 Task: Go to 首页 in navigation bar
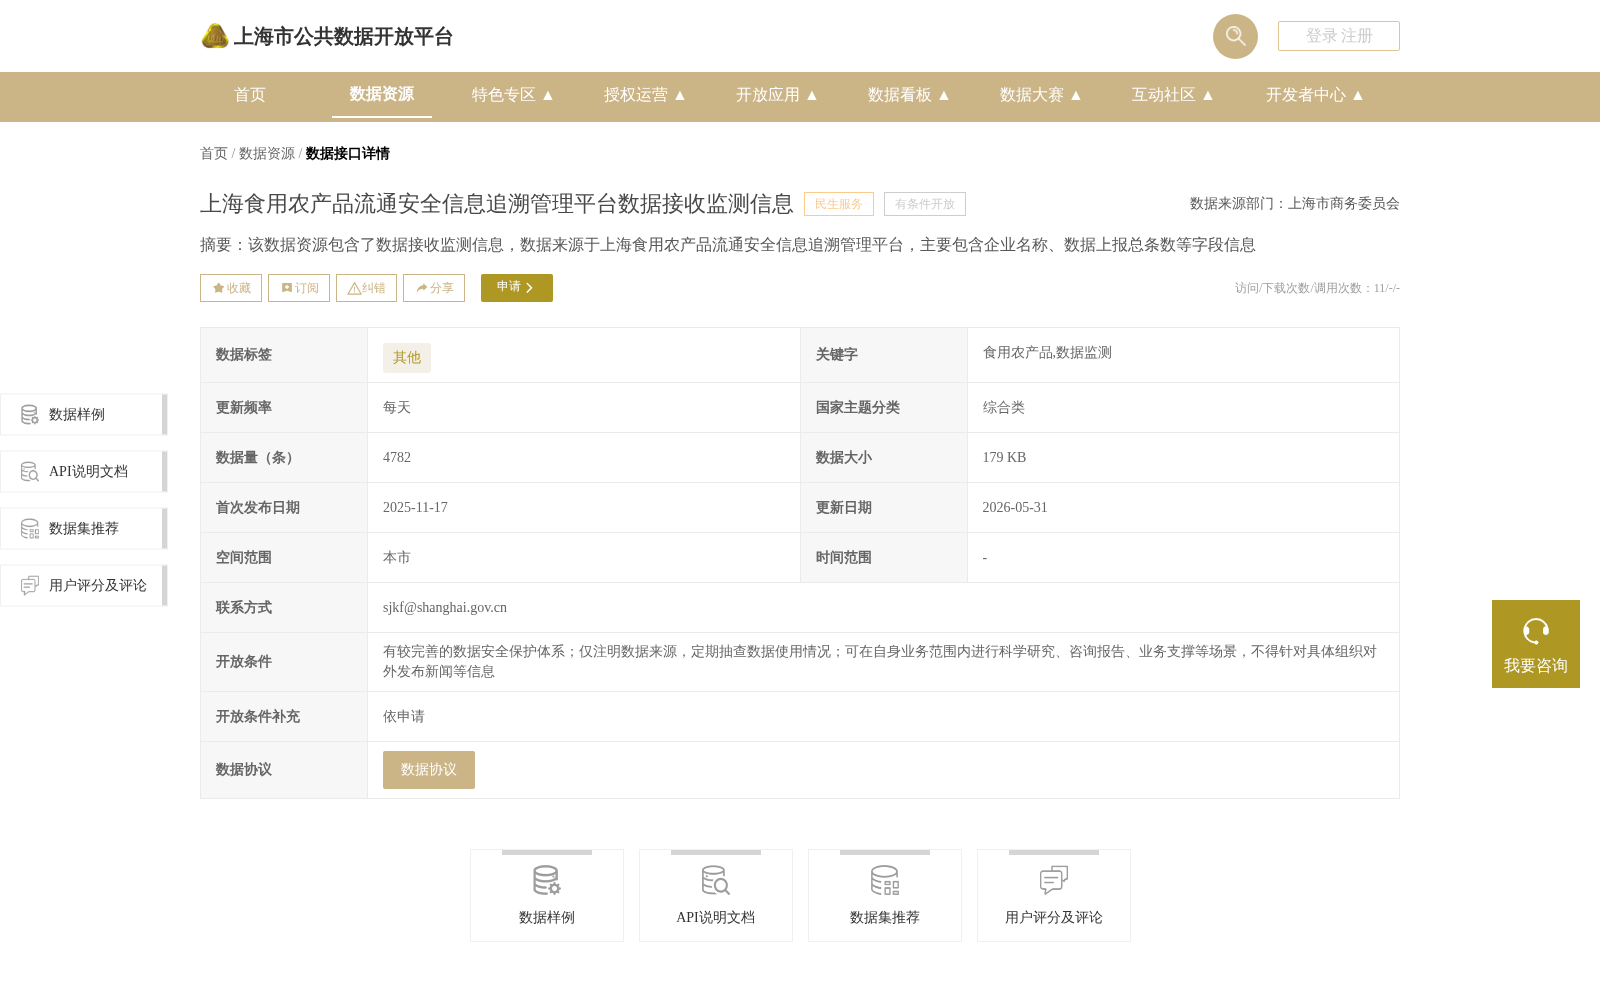tap(250, 95)
